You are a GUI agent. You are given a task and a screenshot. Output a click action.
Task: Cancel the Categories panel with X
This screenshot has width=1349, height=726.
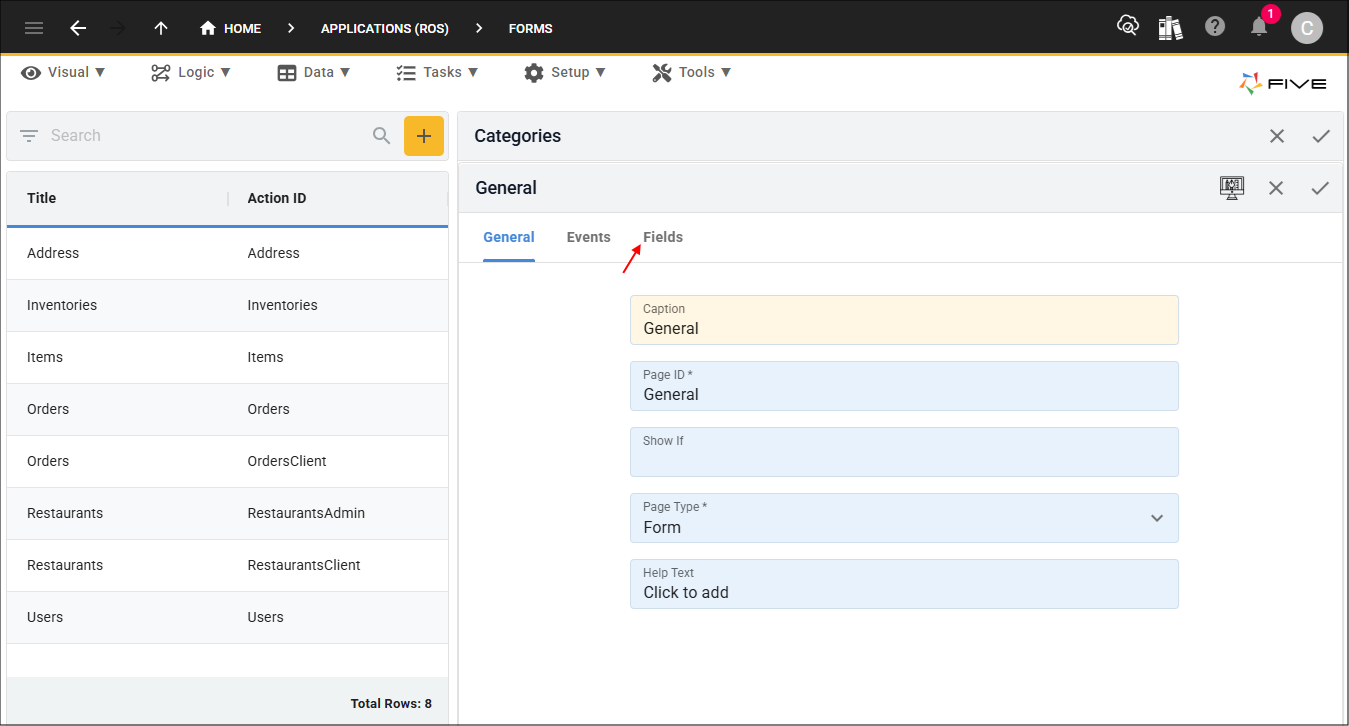click(x=1277, y=136)
